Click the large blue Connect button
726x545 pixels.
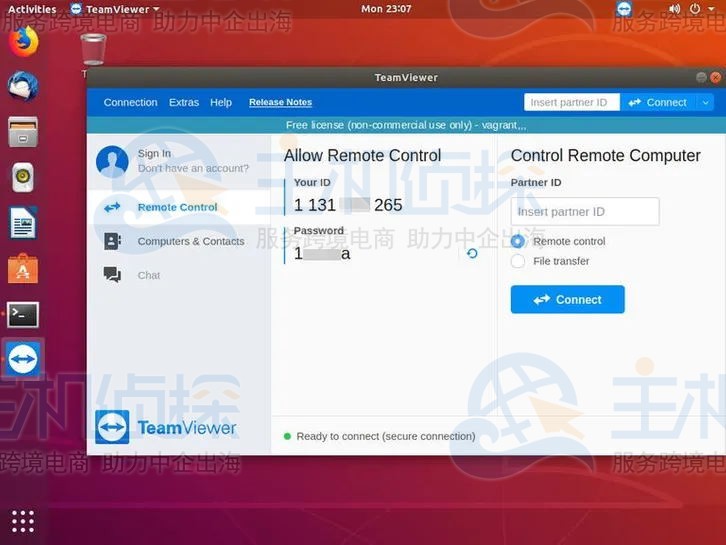click(x=567, y=299)
